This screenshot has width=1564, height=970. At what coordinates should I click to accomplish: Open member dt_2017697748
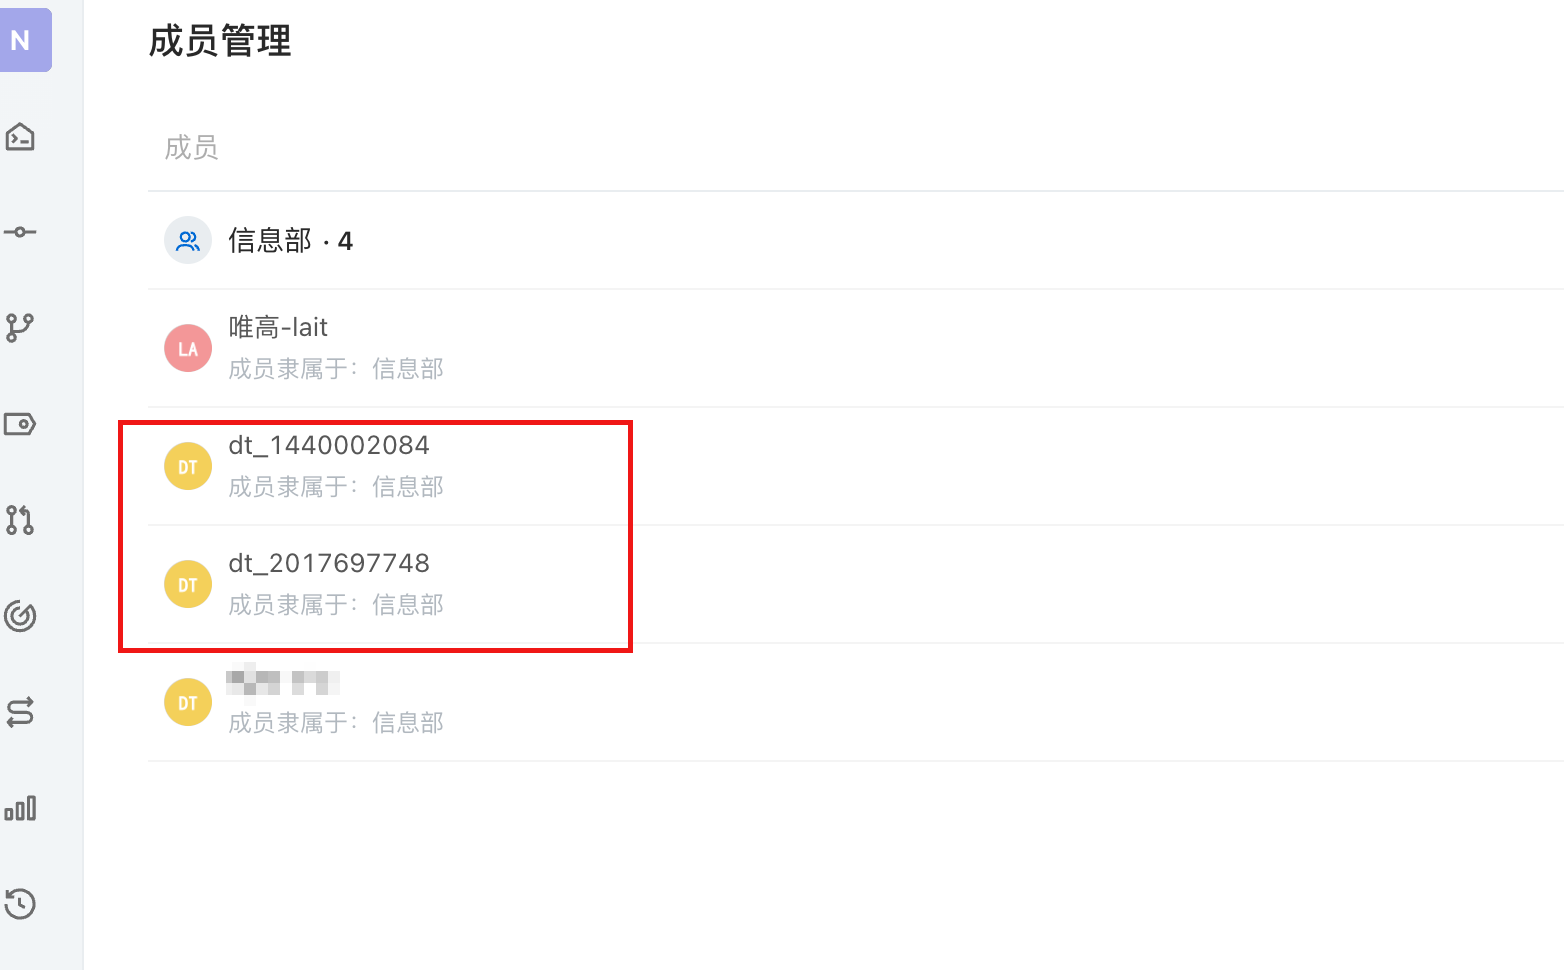click(855, 584)
